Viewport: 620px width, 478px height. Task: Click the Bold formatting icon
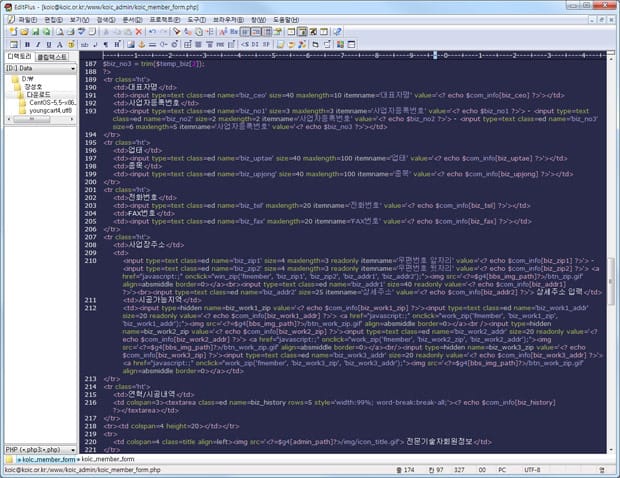[x=25, y=45]
